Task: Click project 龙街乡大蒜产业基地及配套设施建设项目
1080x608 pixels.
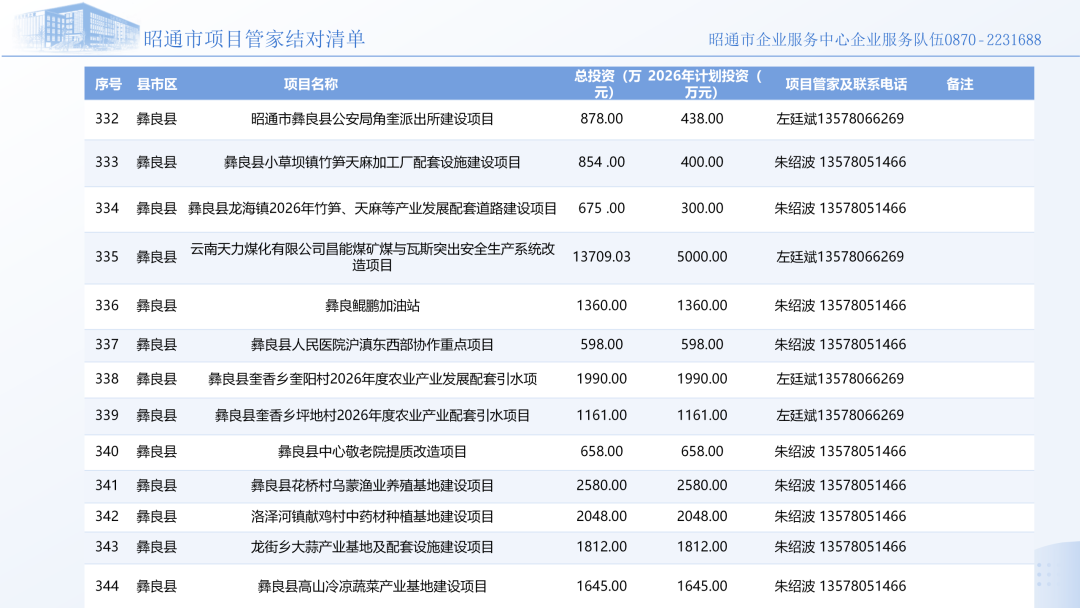Action: (372, 547)
